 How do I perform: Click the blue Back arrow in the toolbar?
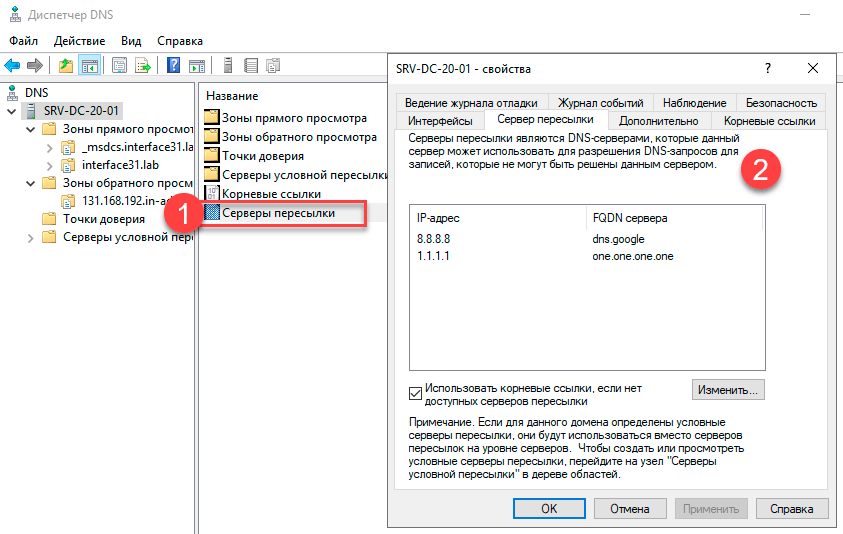pos(12,66)
